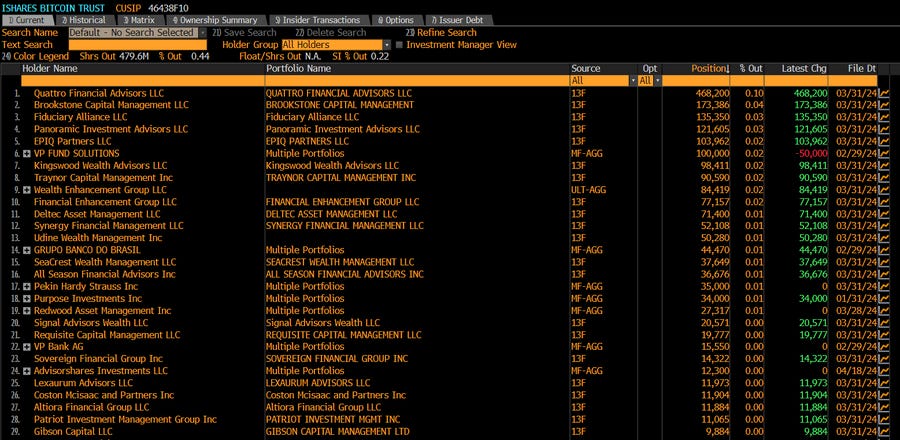Switch to the Current tab
900x440 pixels.
pyautogui.click(x=26, y=20)
